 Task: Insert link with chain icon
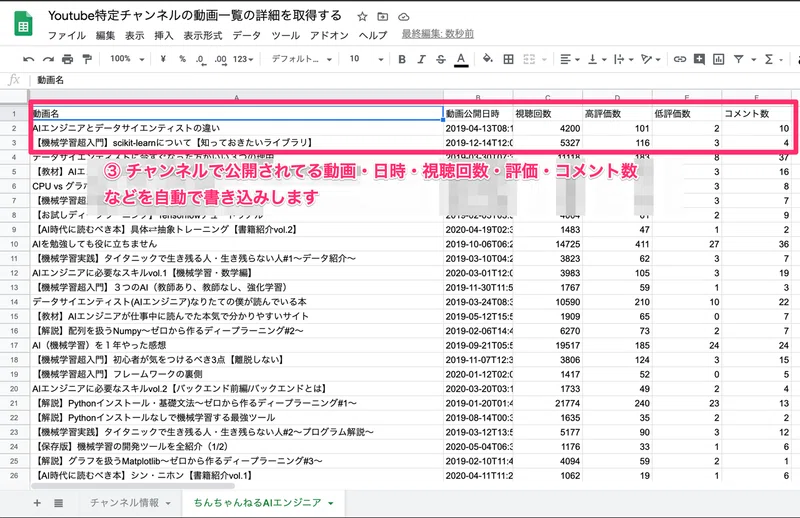point(680,59)
